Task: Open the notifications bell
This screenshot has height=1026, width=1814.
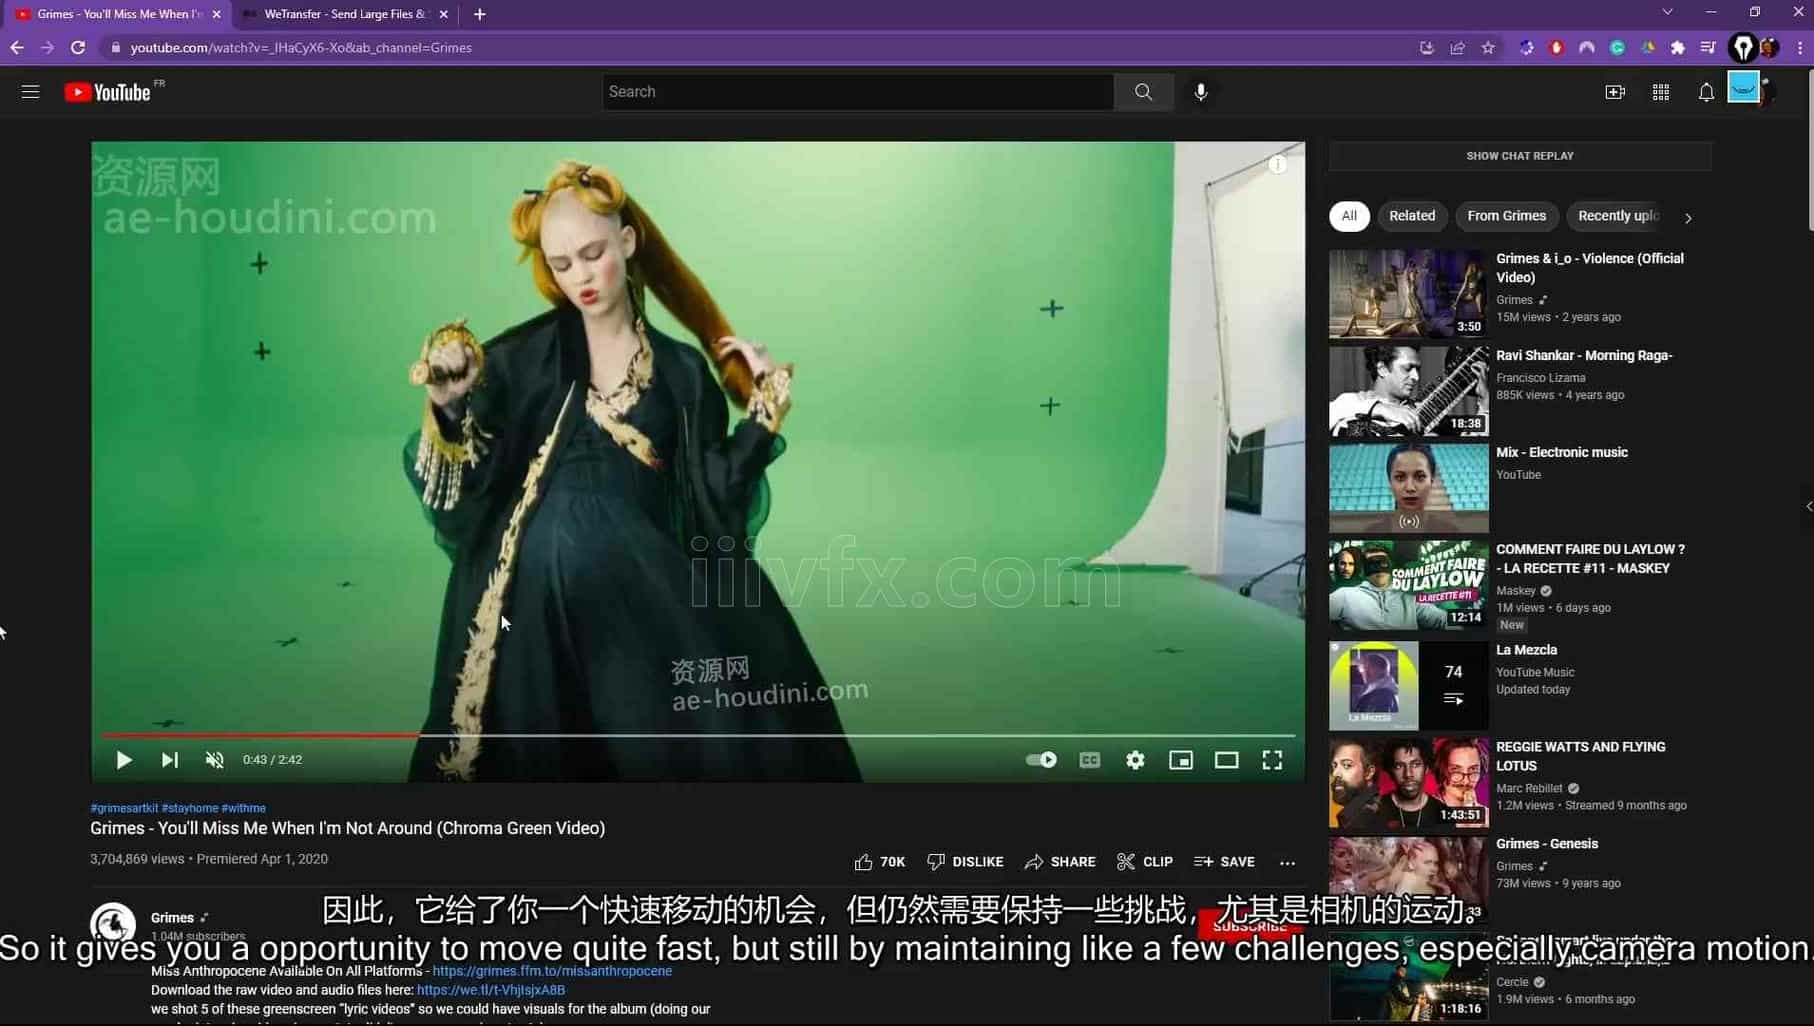Action: [1706, 92]
